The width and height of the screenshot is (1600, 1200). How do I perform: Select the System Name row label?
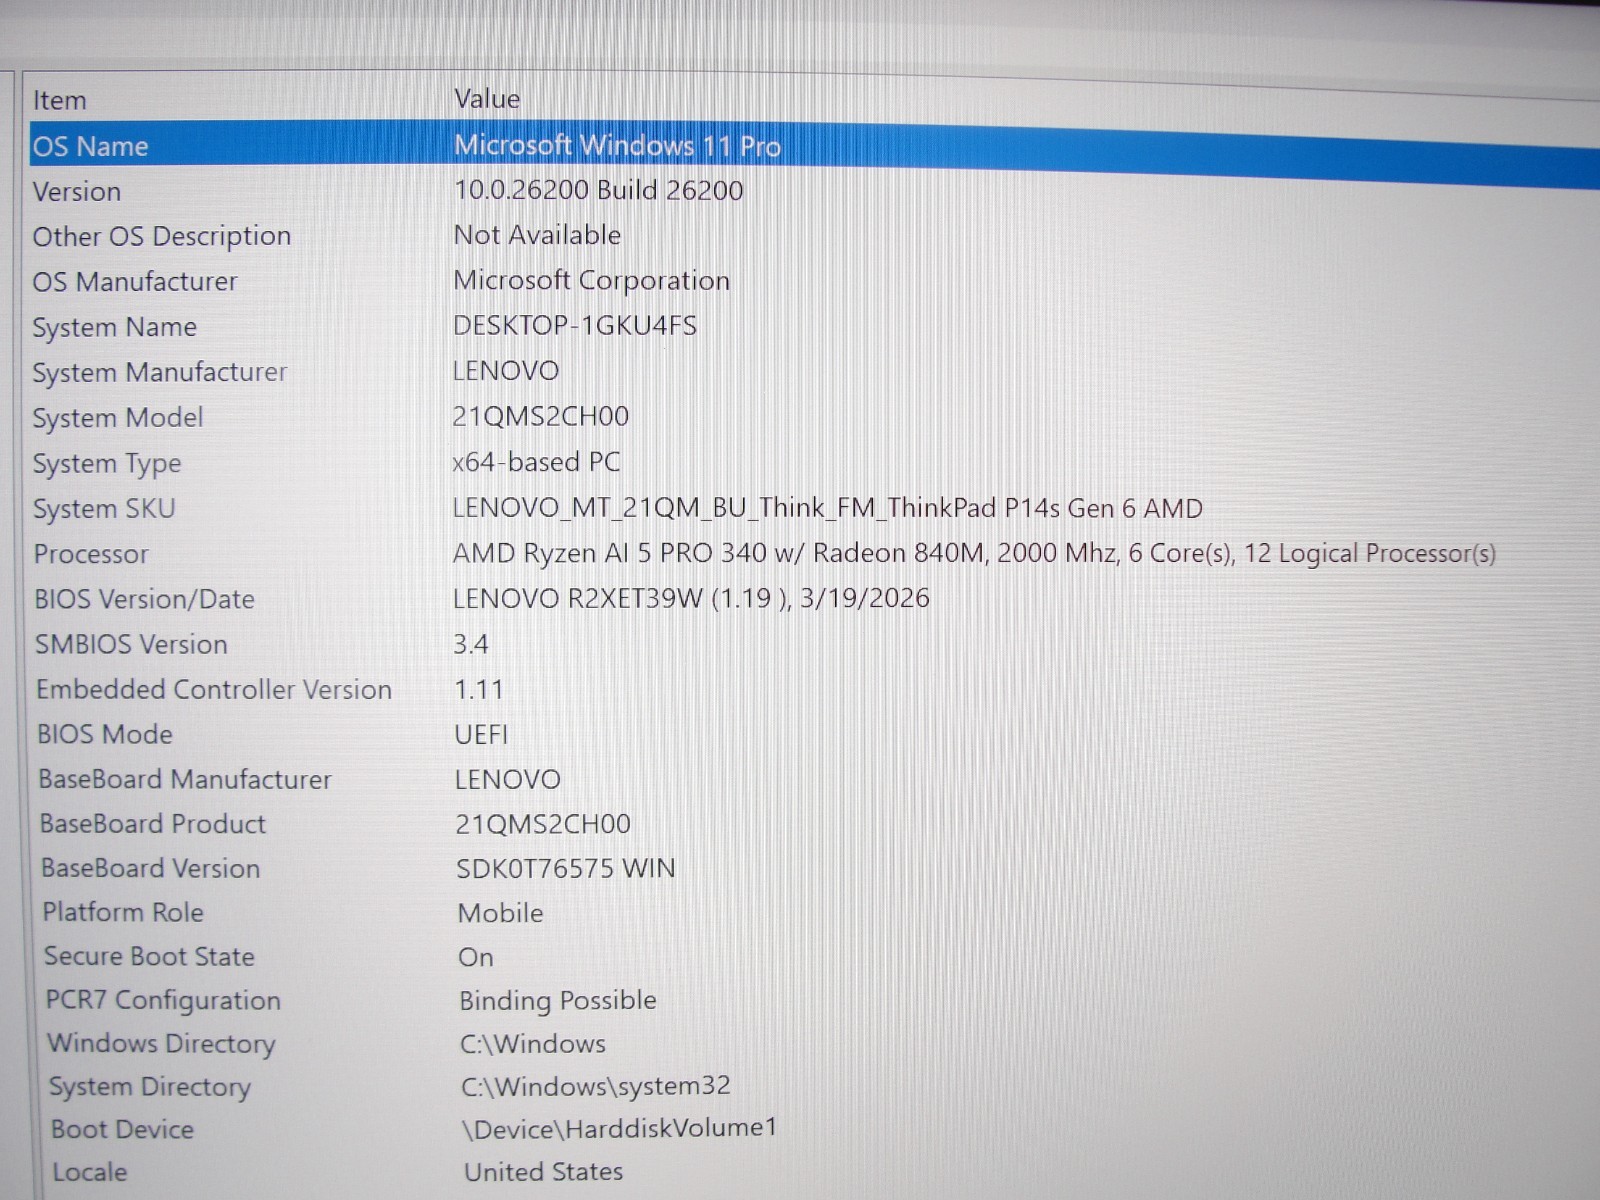[115, 327]
